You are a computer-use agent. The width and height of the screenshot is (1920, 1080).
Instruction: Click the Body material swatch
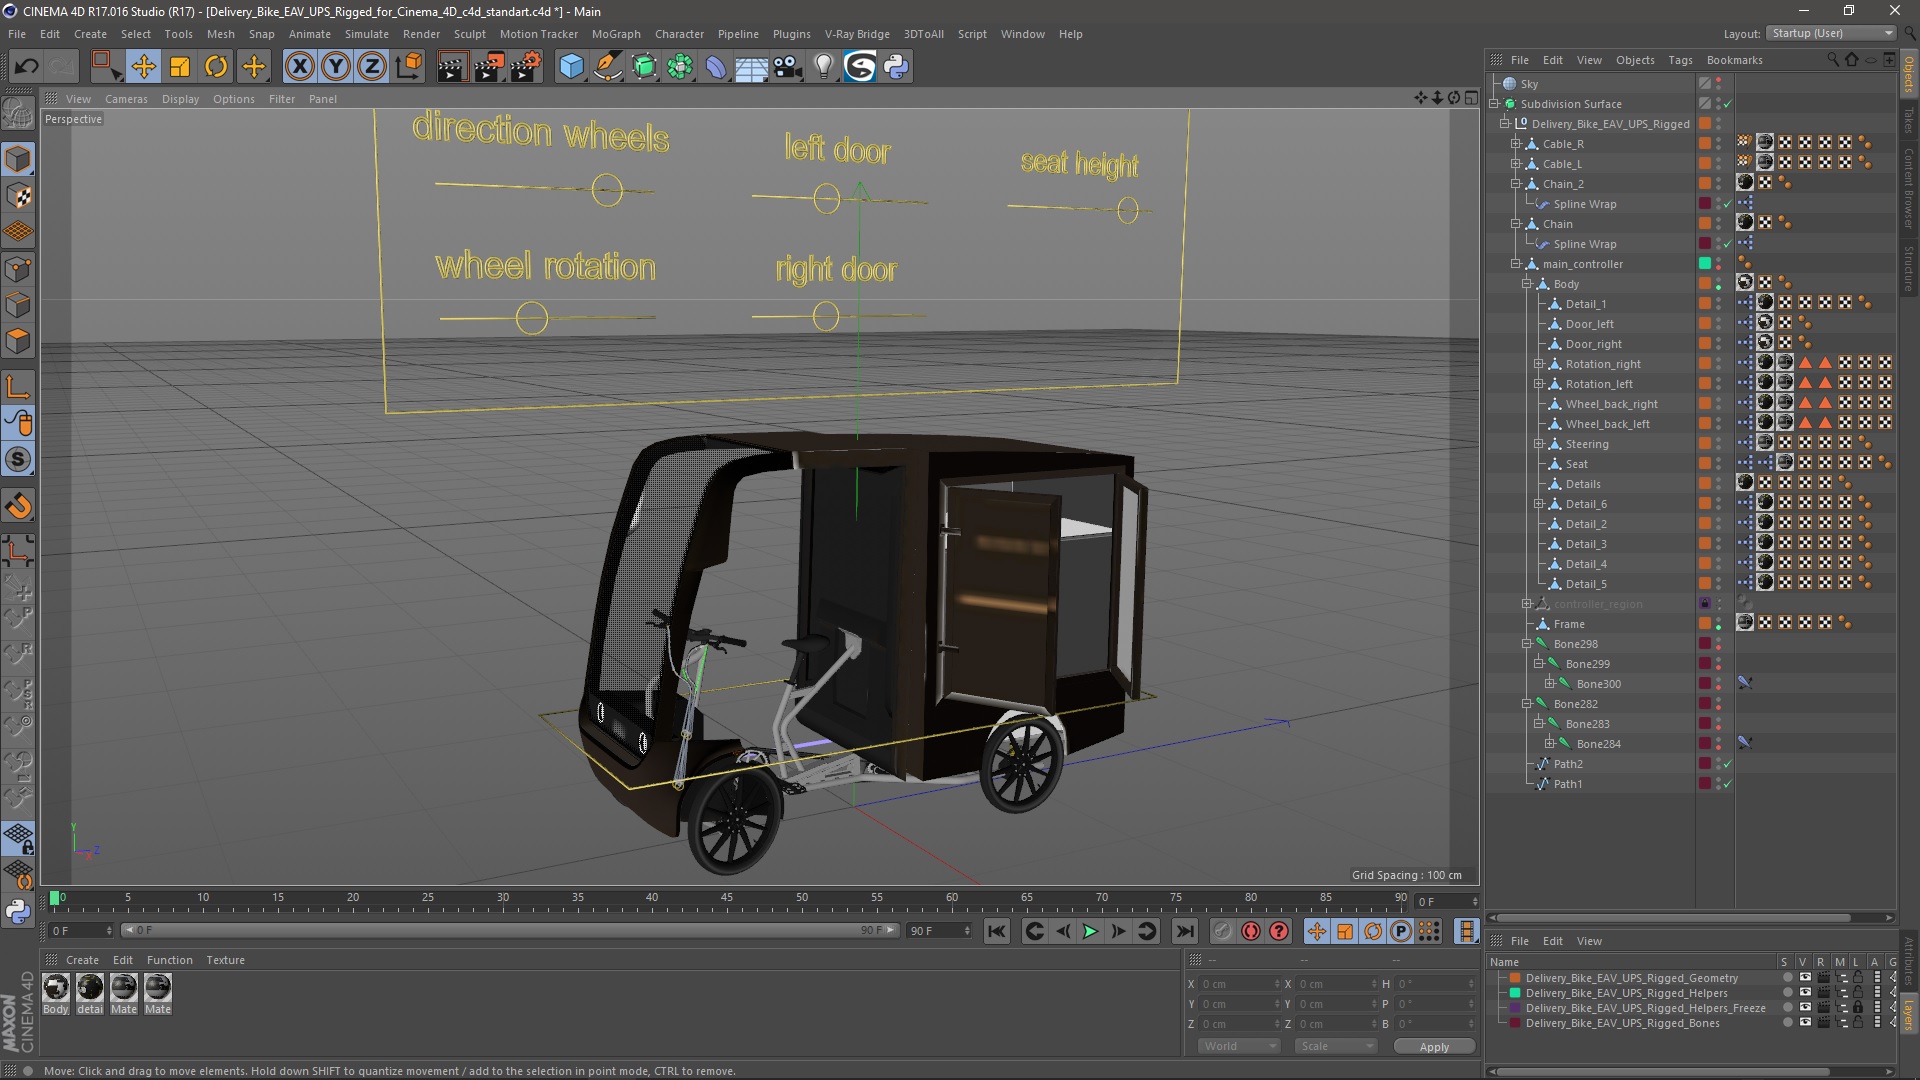56,988
